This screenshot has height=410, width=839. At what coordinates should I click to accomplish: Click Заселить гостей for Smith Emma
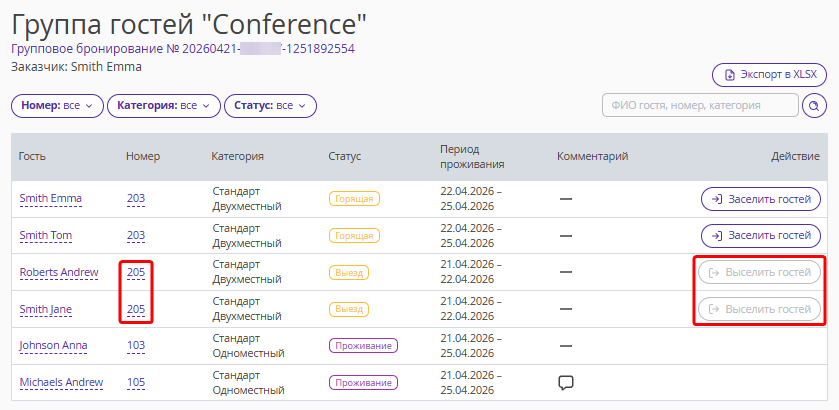761,199
